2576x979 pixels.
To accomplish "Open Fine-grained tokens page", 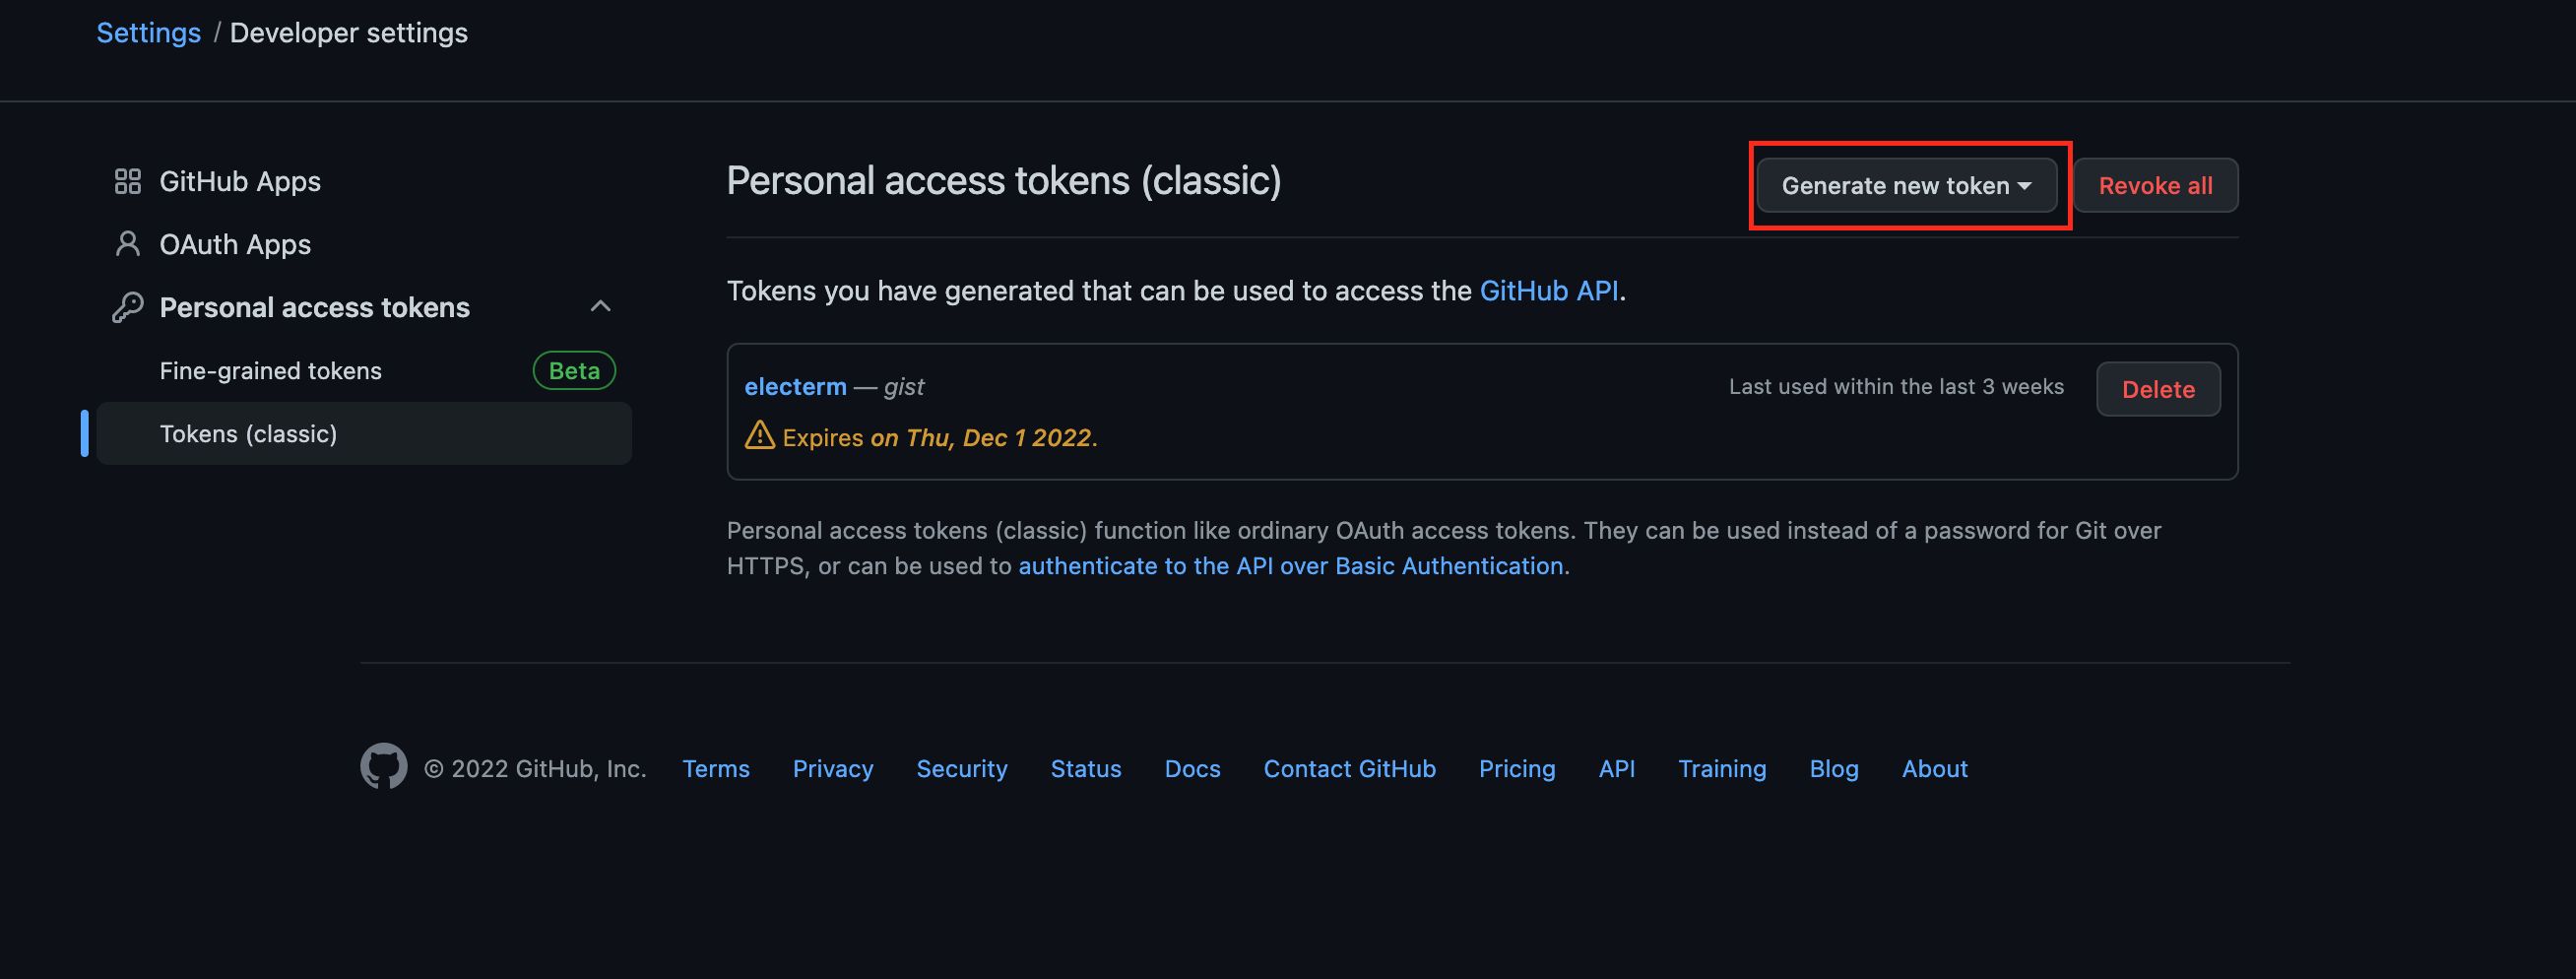I will click(270, 371).
